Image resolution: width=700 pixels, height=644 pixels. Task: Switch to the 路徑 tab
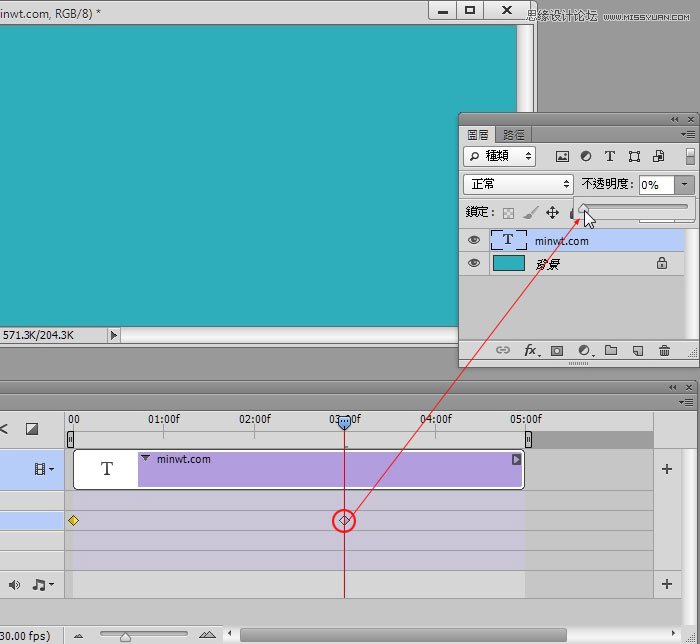(x=514, y=135)
